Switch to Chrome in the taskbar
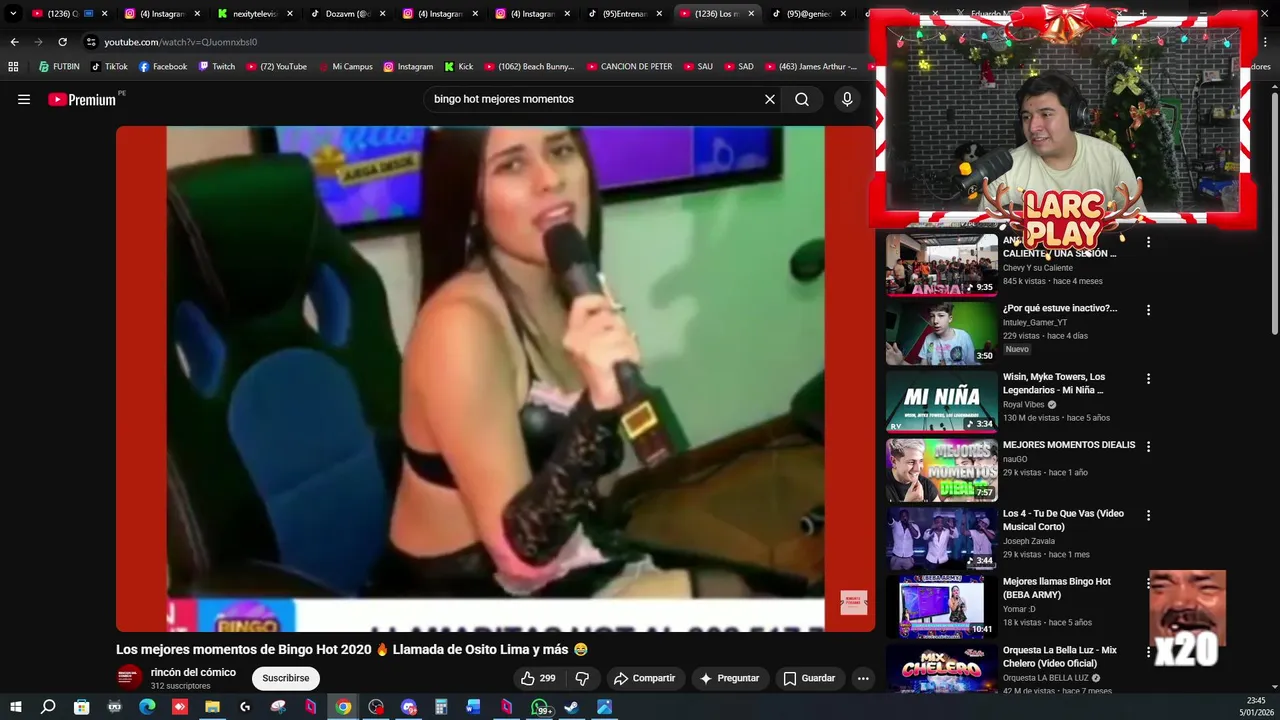This screenshot has height=720, width=1280. tap(343, 707)
